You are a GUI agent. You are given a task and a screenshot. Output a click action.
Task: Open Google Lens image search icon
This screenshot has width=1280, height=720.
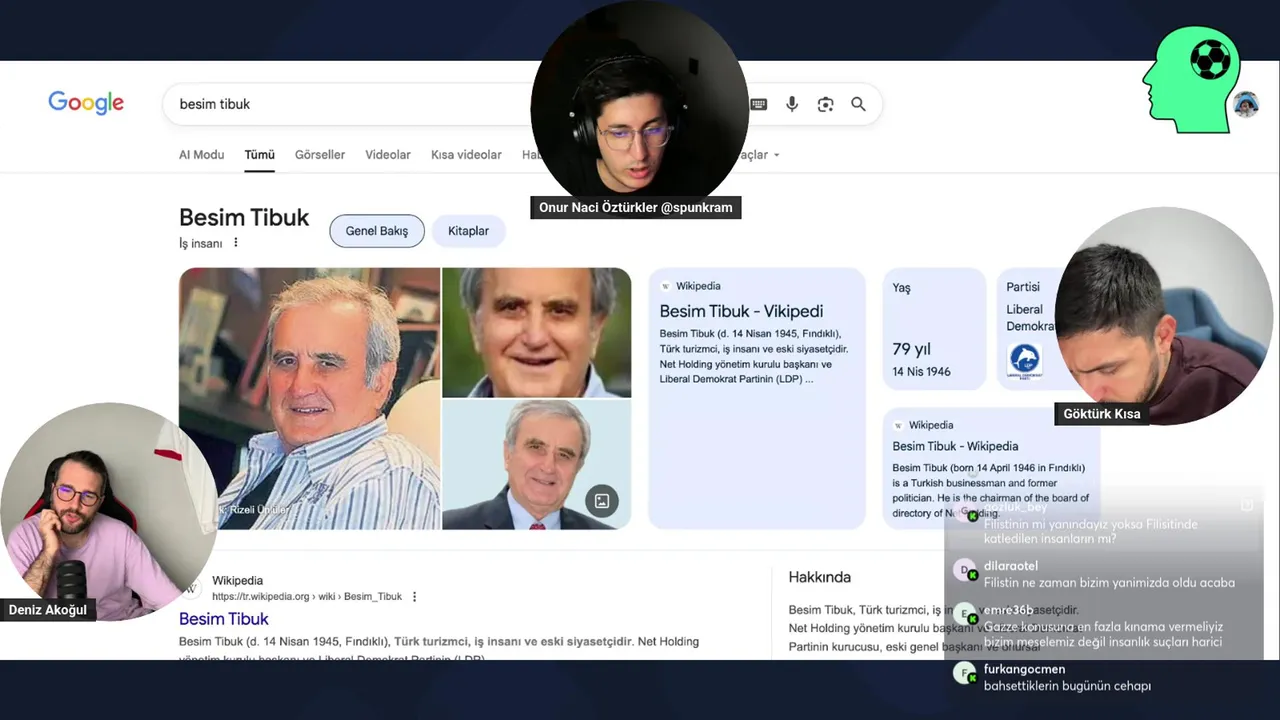(x=825, y=104)
